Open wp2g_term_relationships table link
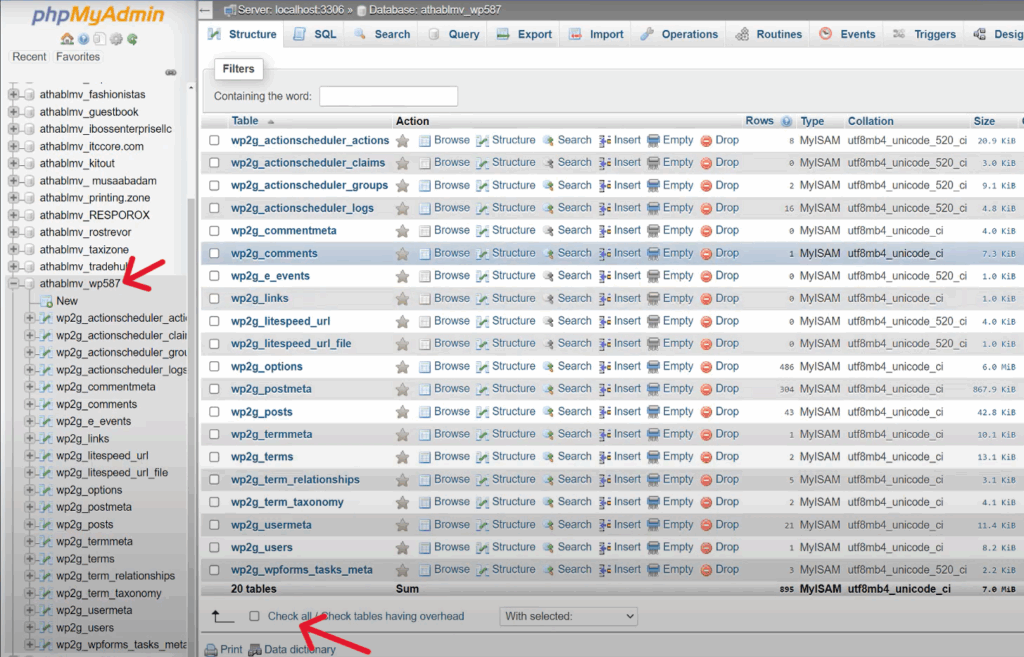Image resolution: width=1024 pixels, height=657 pixels. pos(295,480)
